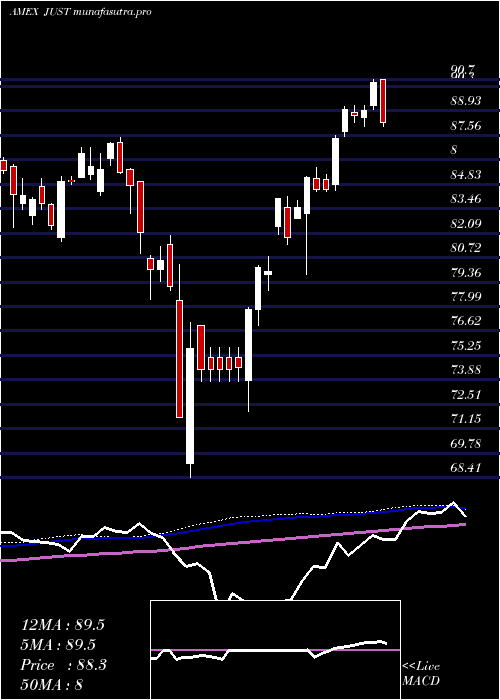Click the 72.51 price axis label
Screen dimensions: 500x700
(x=466, y=395)
